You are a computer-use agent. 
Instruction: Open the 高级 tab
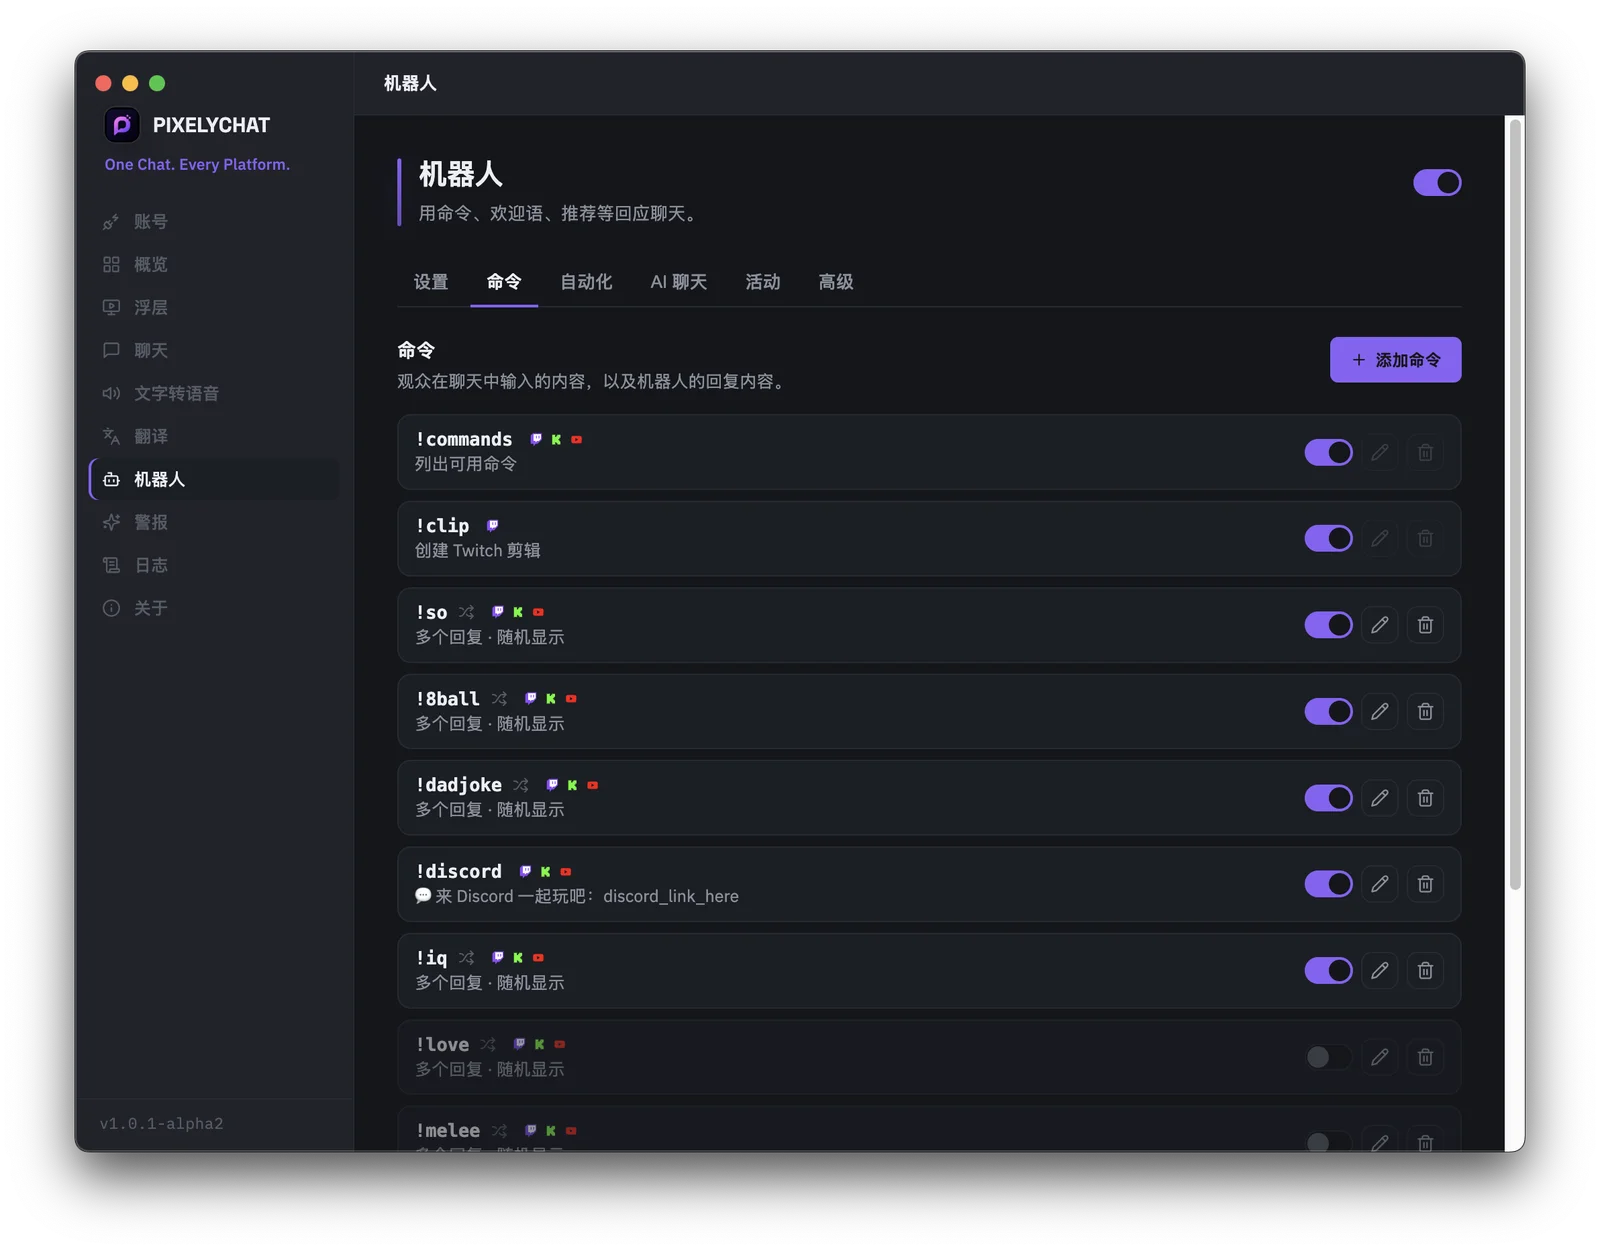[x=836, y=282]
